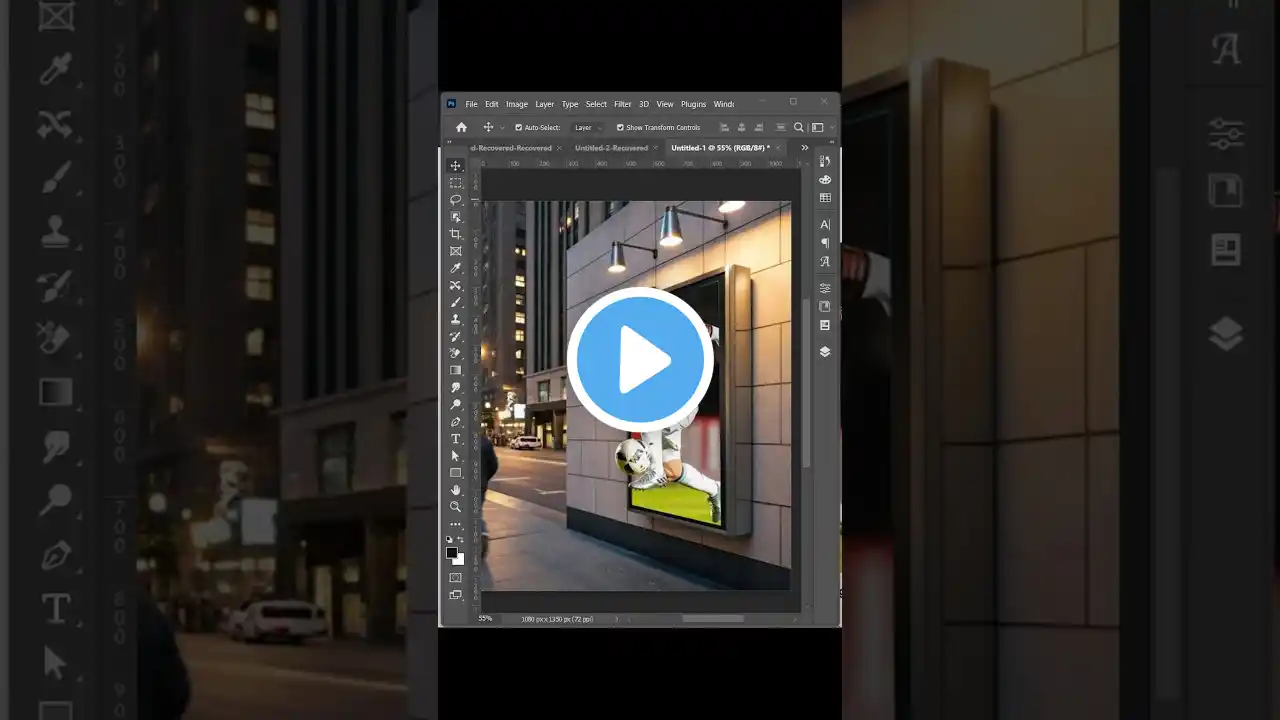
Task: Play the video with the blue button
Action: [640, 360]
